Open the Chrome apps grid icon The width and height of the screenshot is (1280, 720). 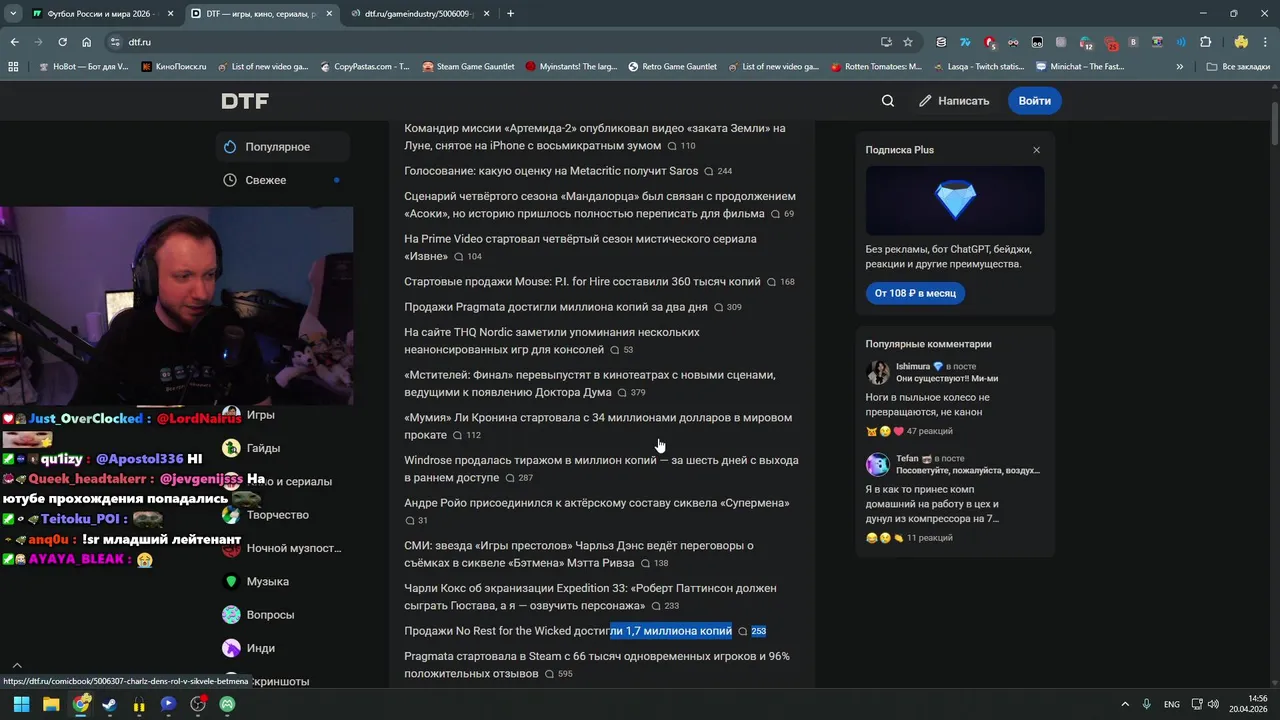coord(13,67)
